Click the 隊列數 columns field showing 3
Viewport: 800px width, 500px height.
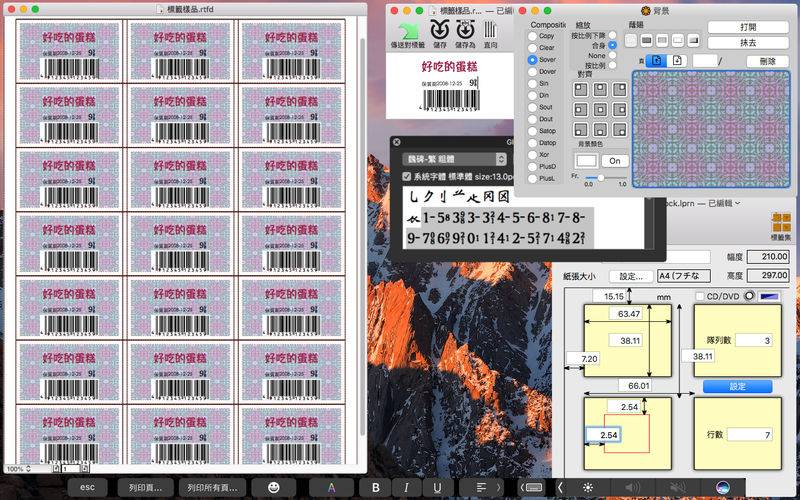tap(753, 340)
